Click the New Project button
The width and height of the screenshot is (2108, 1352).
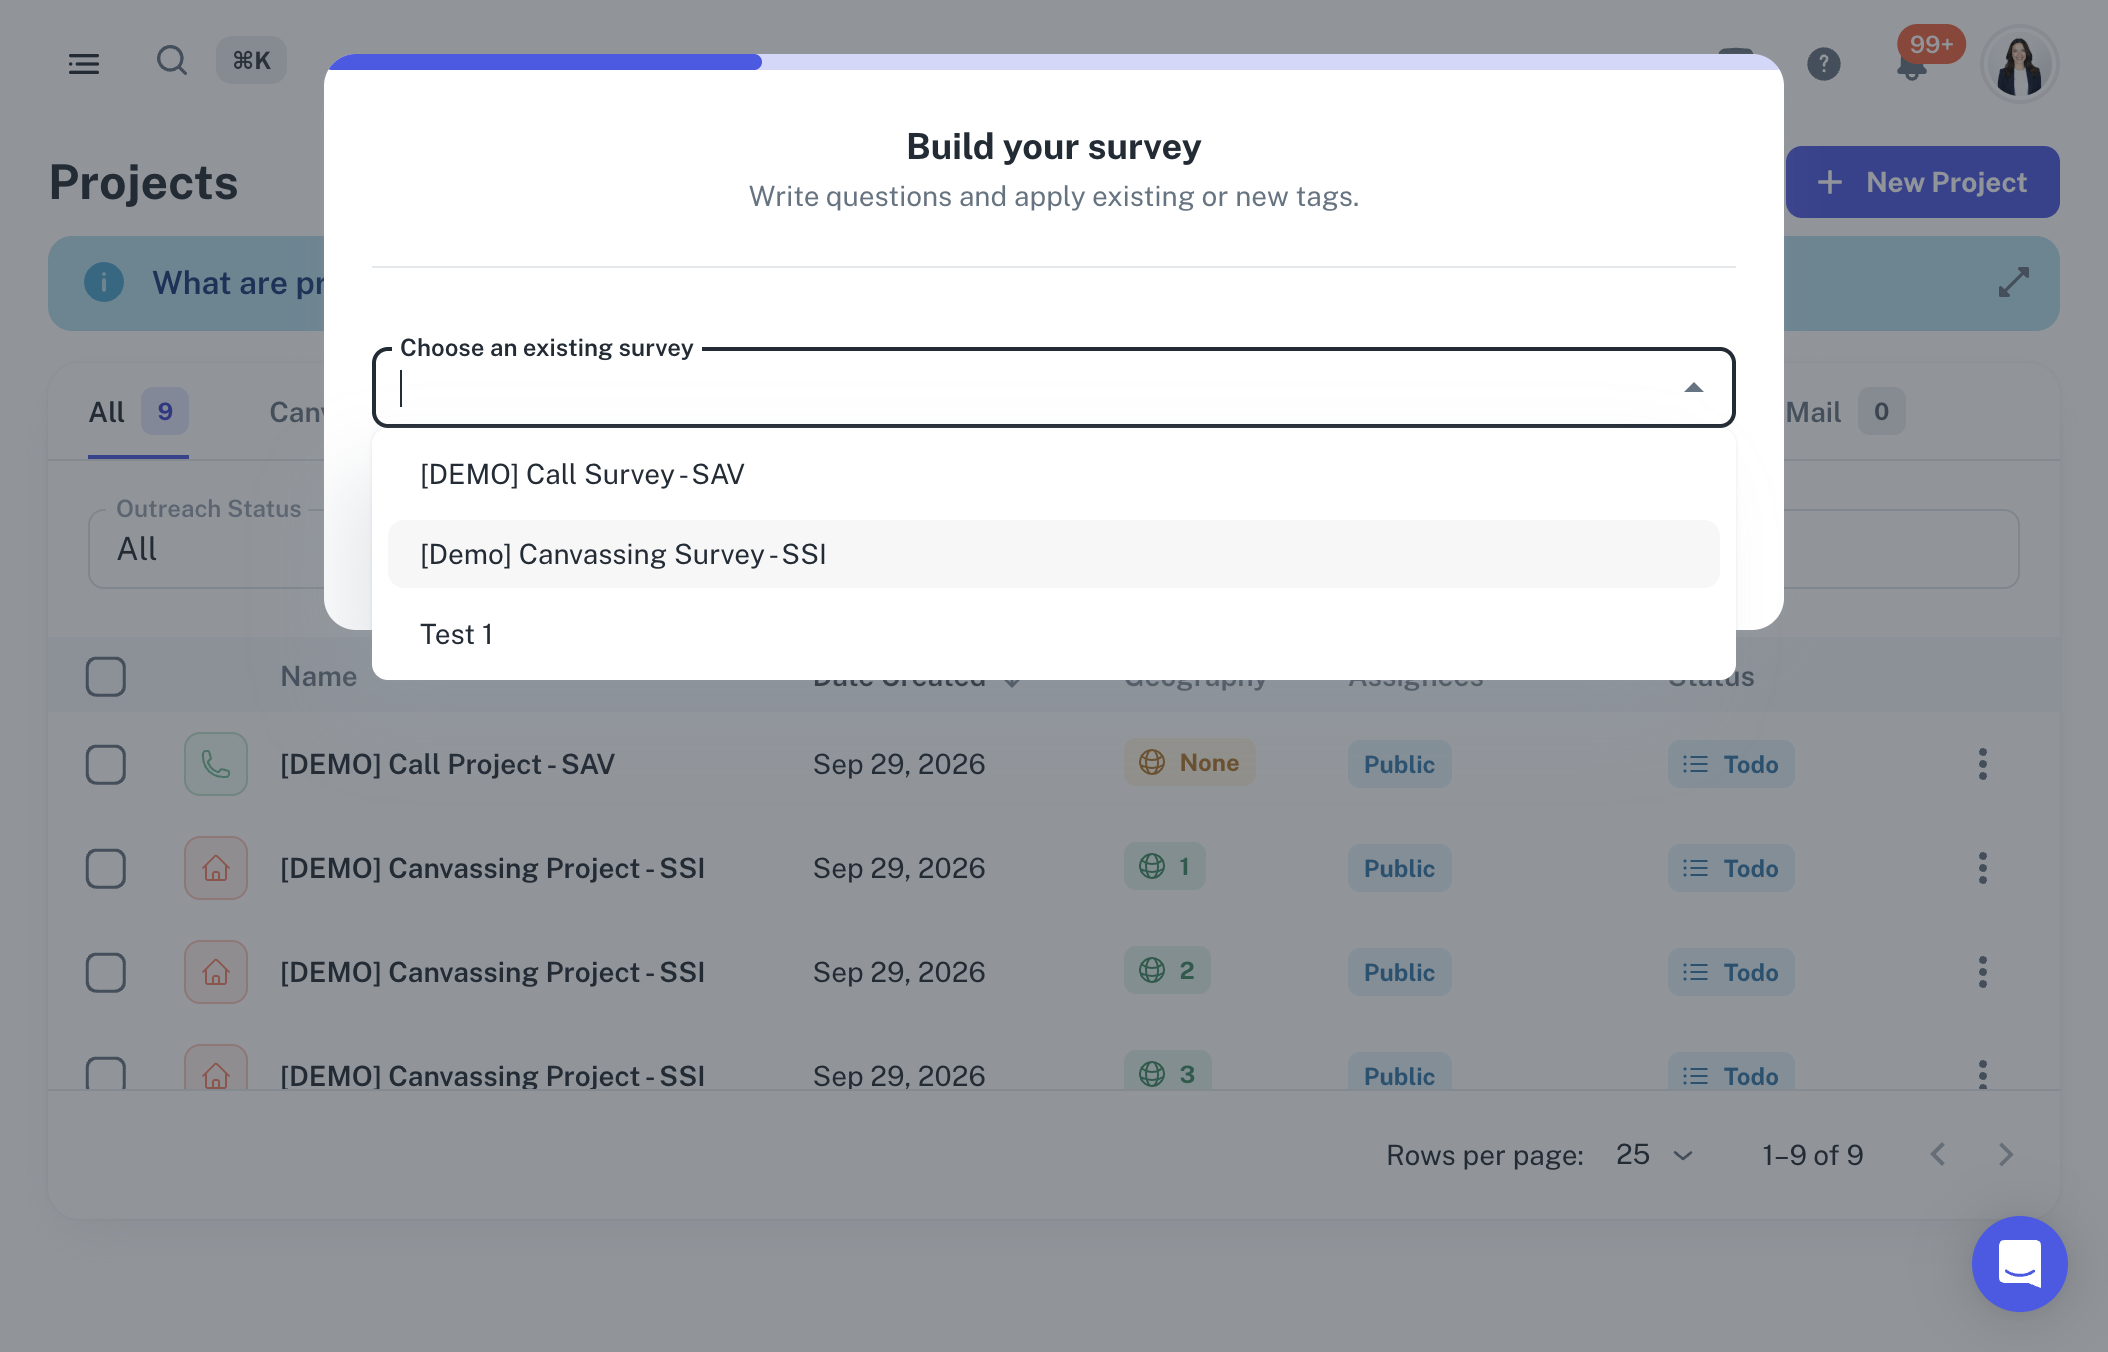[1922, 182]
